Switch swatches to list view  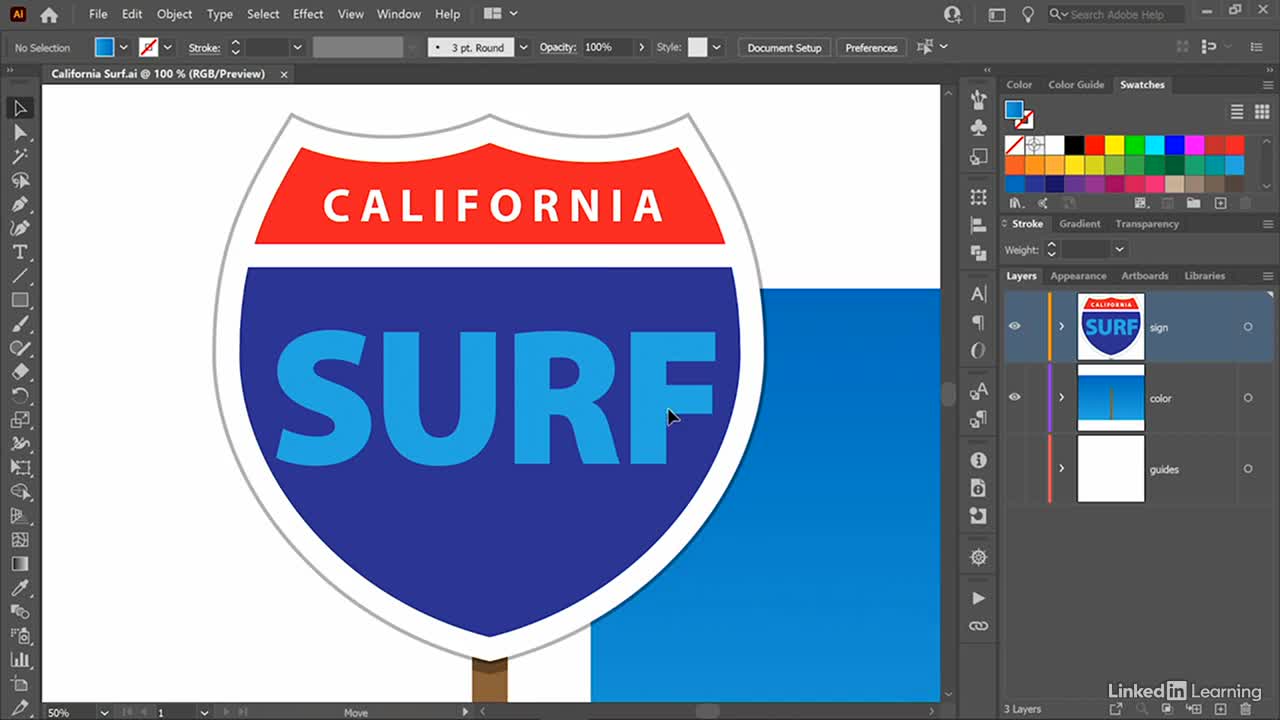click(x=1237, y=112)
